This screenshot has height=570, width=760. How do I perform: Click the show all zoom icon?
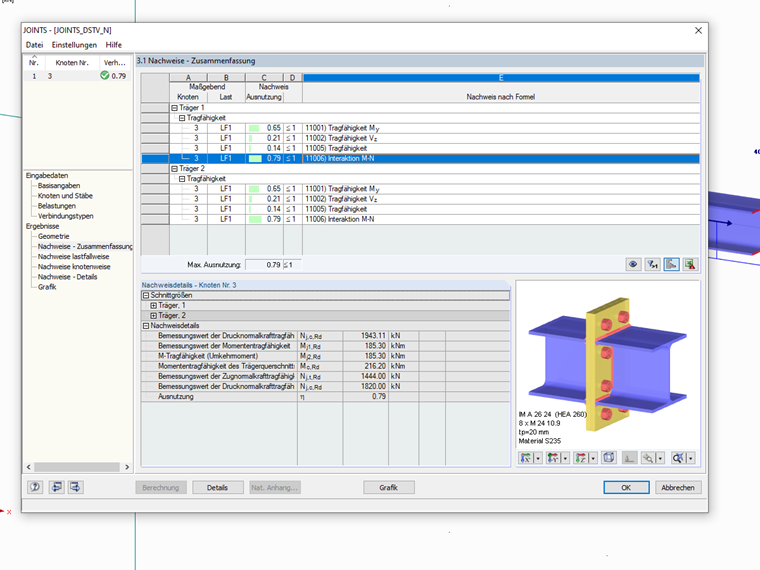pos(679,458)
